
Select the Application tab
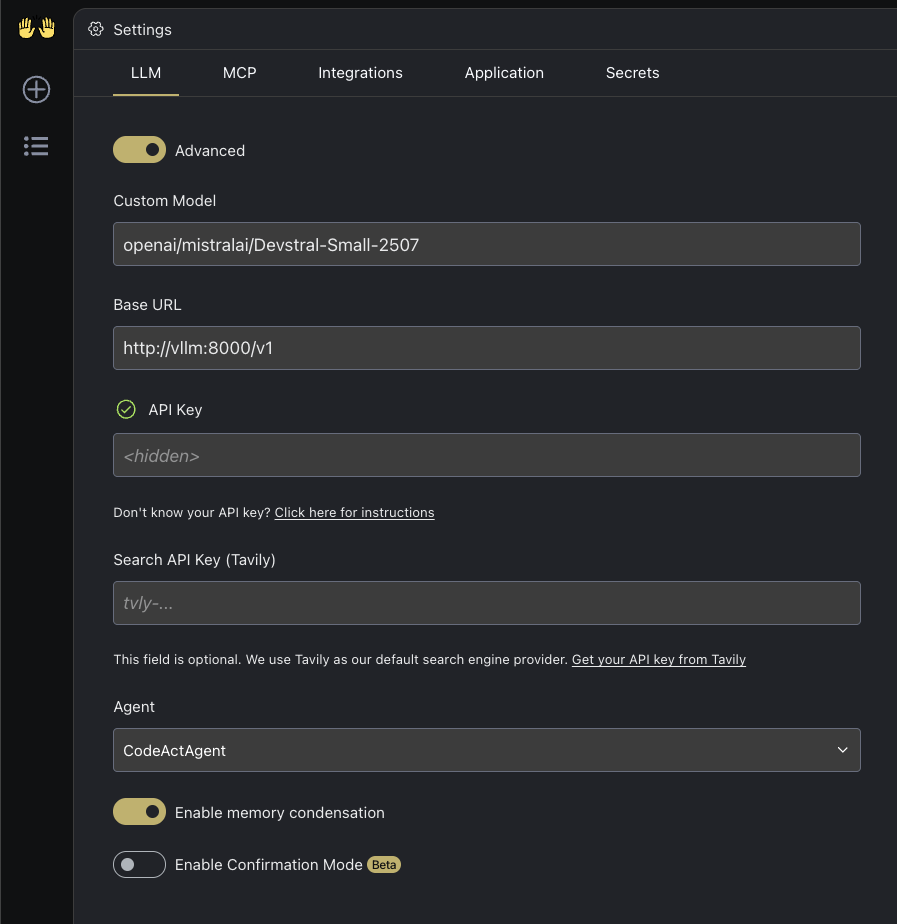[x=504, y=72]
